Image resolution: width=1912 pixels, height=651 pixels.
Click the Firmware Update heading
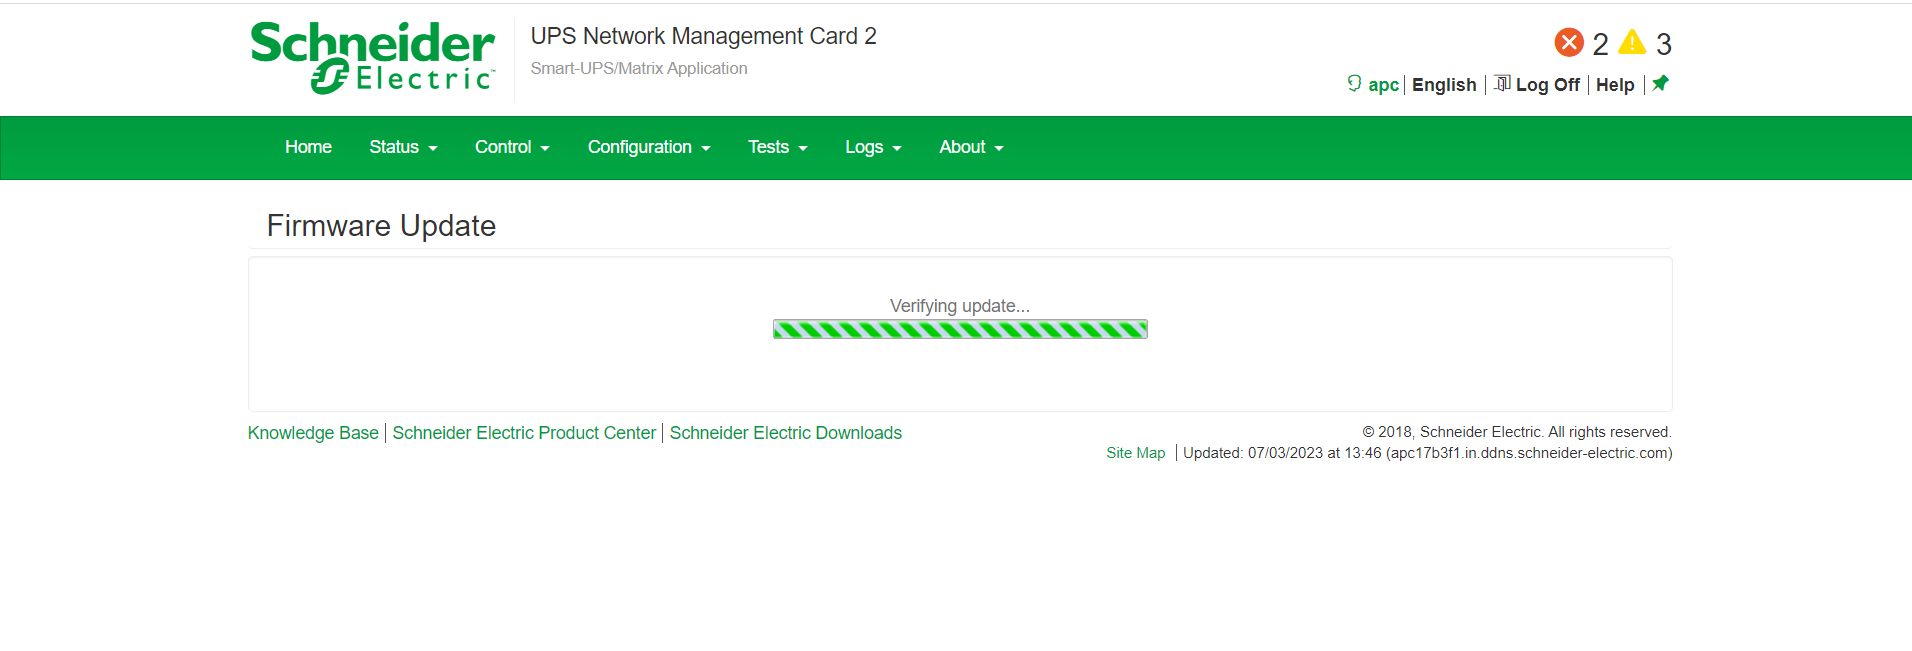[381, 226]
